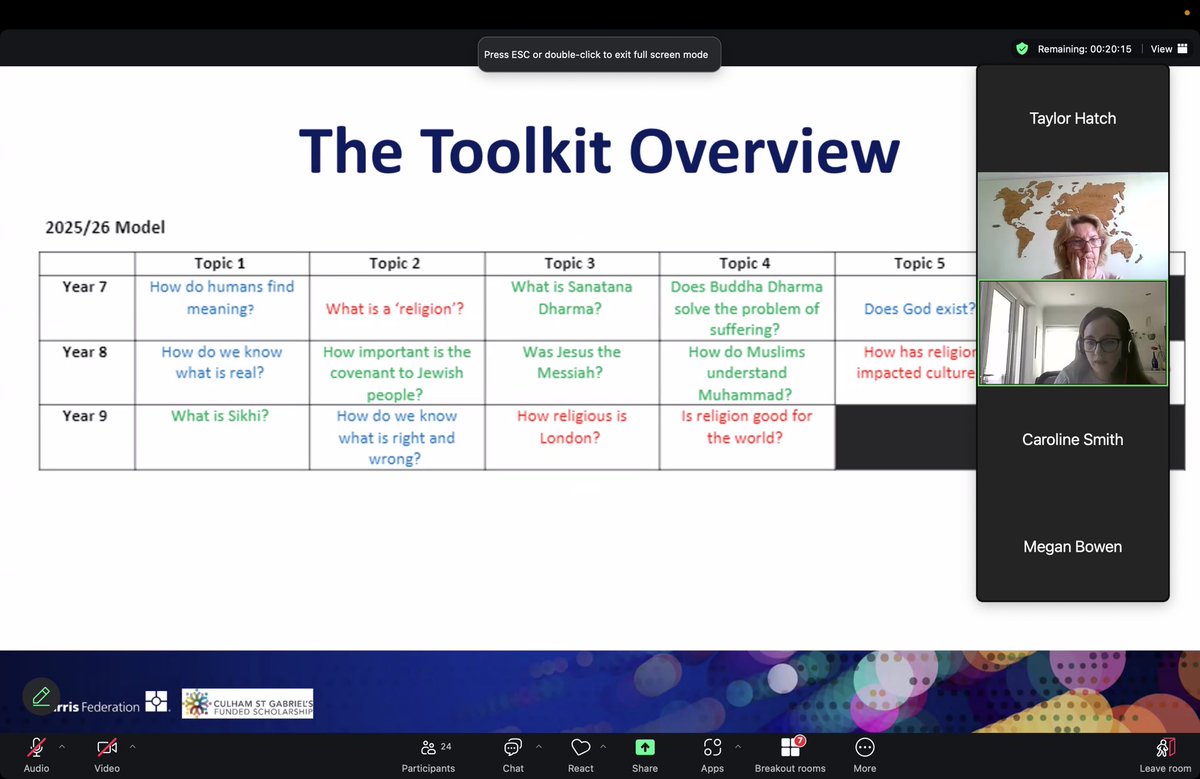Viewport: 1200px width, 779px height.
Task: Open the More options menu
Action: tap(865, 755)
